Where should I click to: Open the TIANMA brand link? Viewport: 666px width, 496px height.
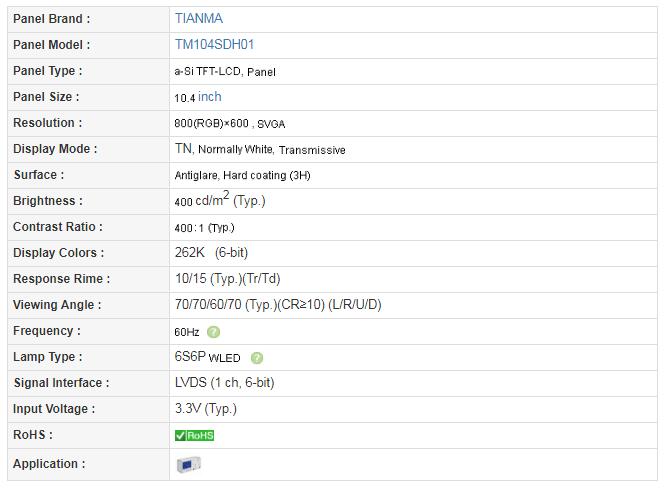(x=199, y=19)
